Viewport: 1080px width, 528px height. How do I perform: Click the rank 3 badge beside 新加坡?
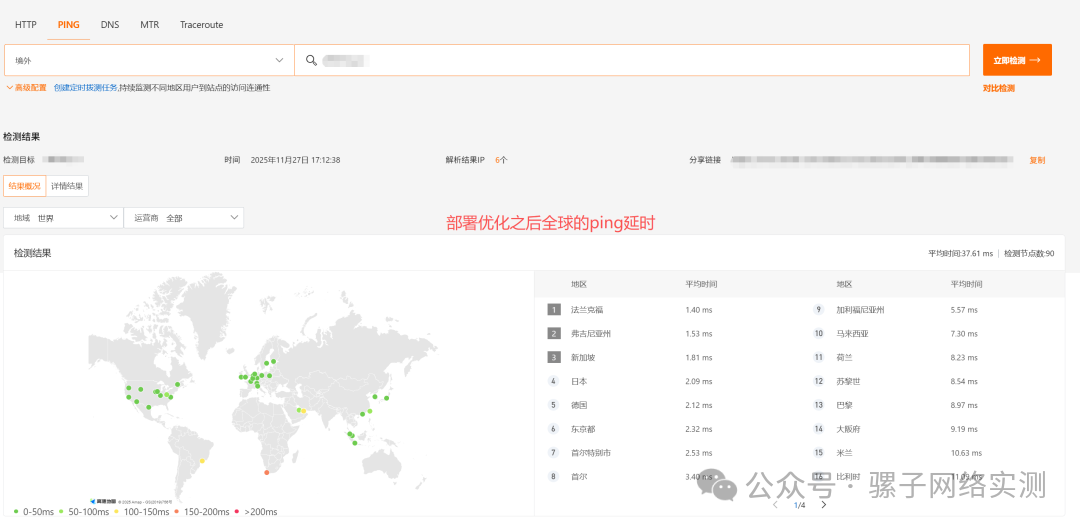(554, 357)
